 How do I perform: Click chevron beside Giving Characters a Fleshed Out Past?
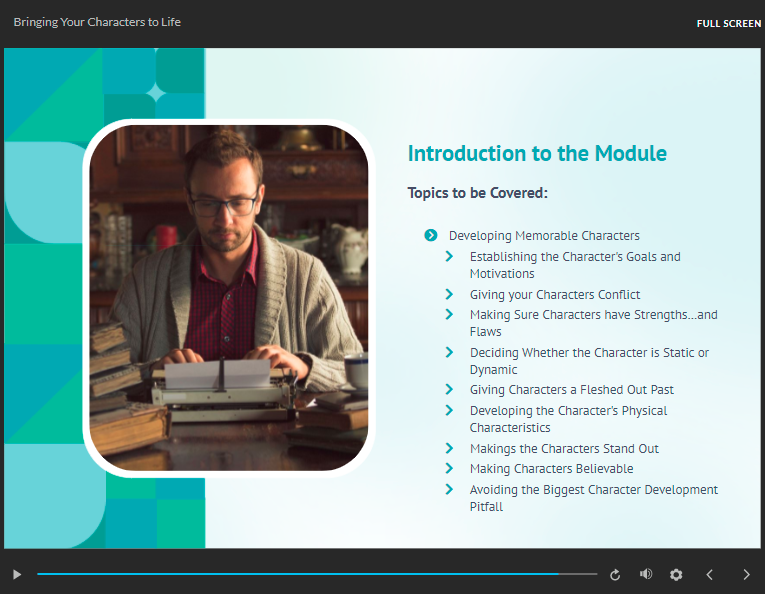(449, 390)
